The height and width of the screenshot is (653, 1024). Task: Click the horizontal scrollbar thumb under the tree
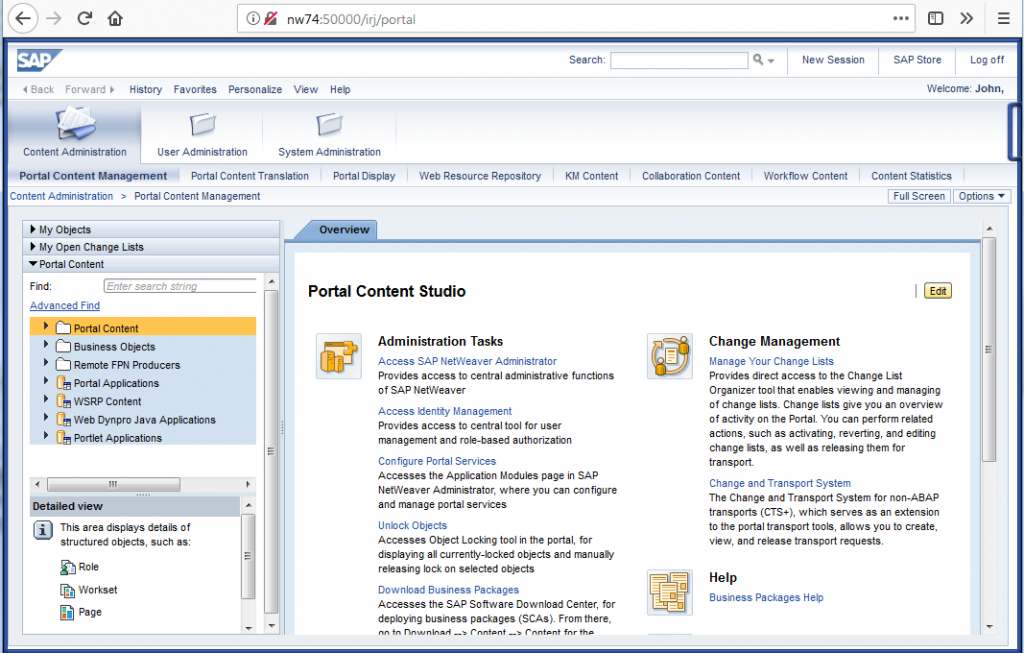(113, 485)
